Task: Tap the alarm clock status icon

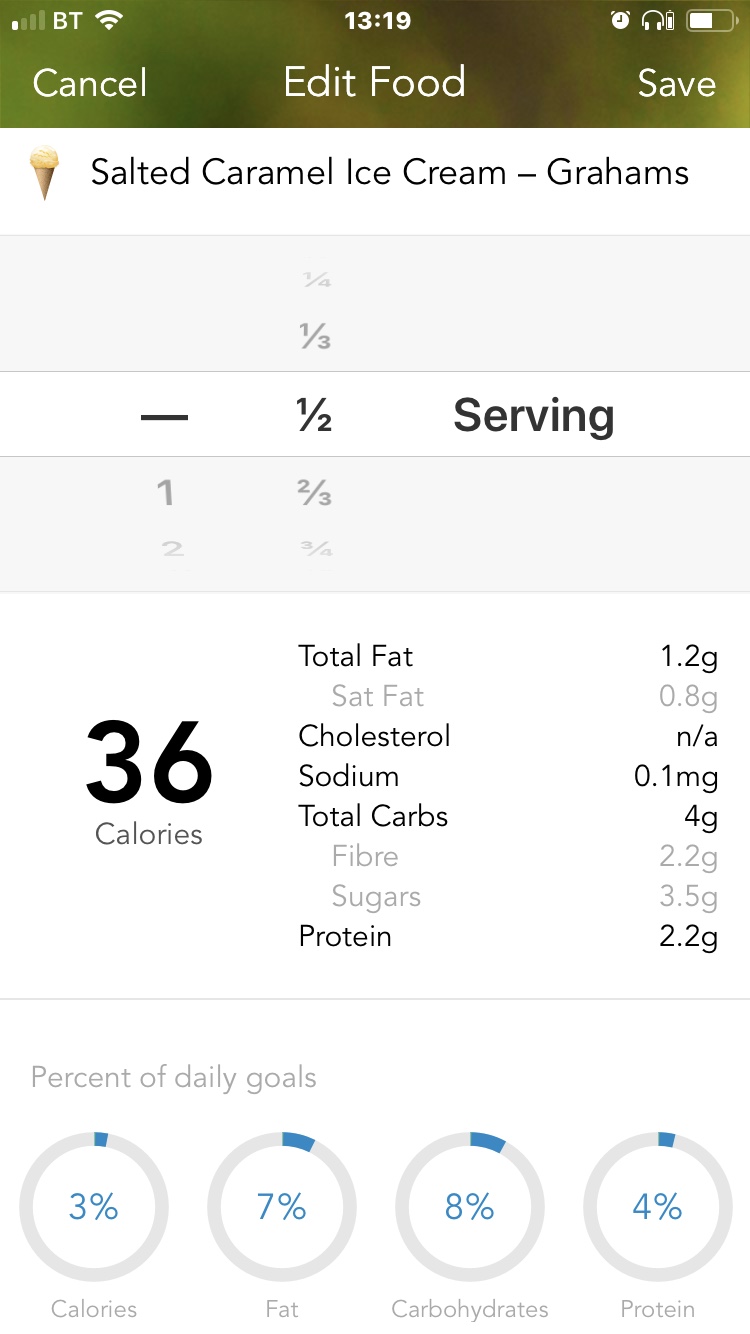Action: [x=620, y=20]
